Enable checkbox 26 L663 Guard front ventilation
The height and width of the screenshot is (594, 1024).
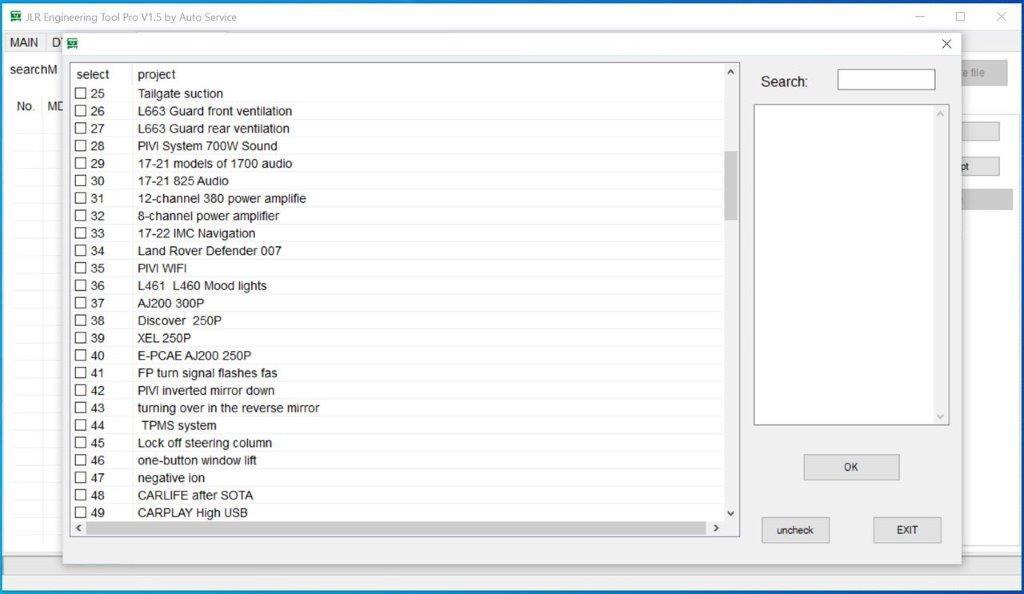80,111
